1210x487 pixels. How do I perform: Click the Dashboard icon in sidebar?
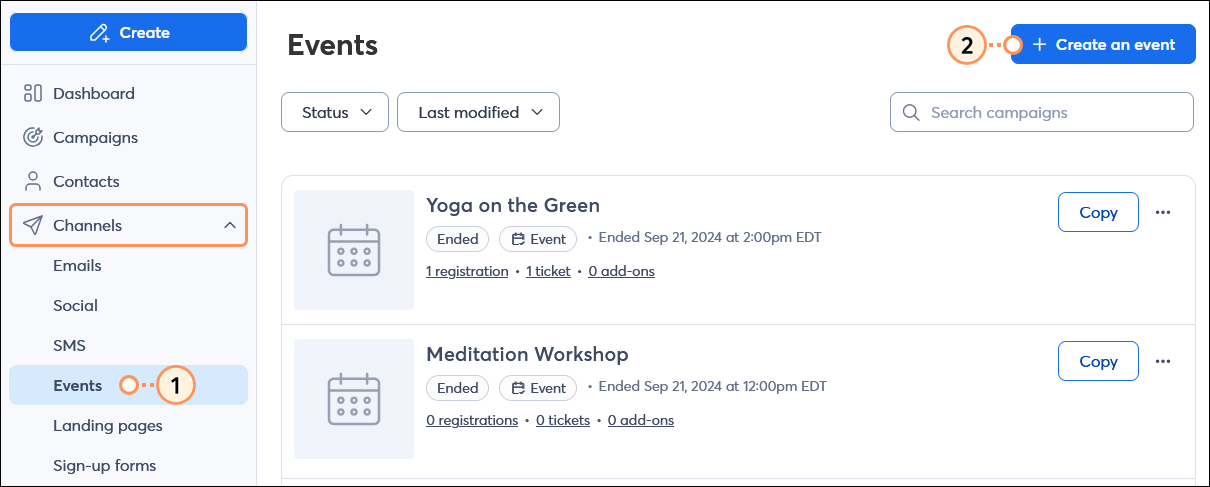coord(33,94)
